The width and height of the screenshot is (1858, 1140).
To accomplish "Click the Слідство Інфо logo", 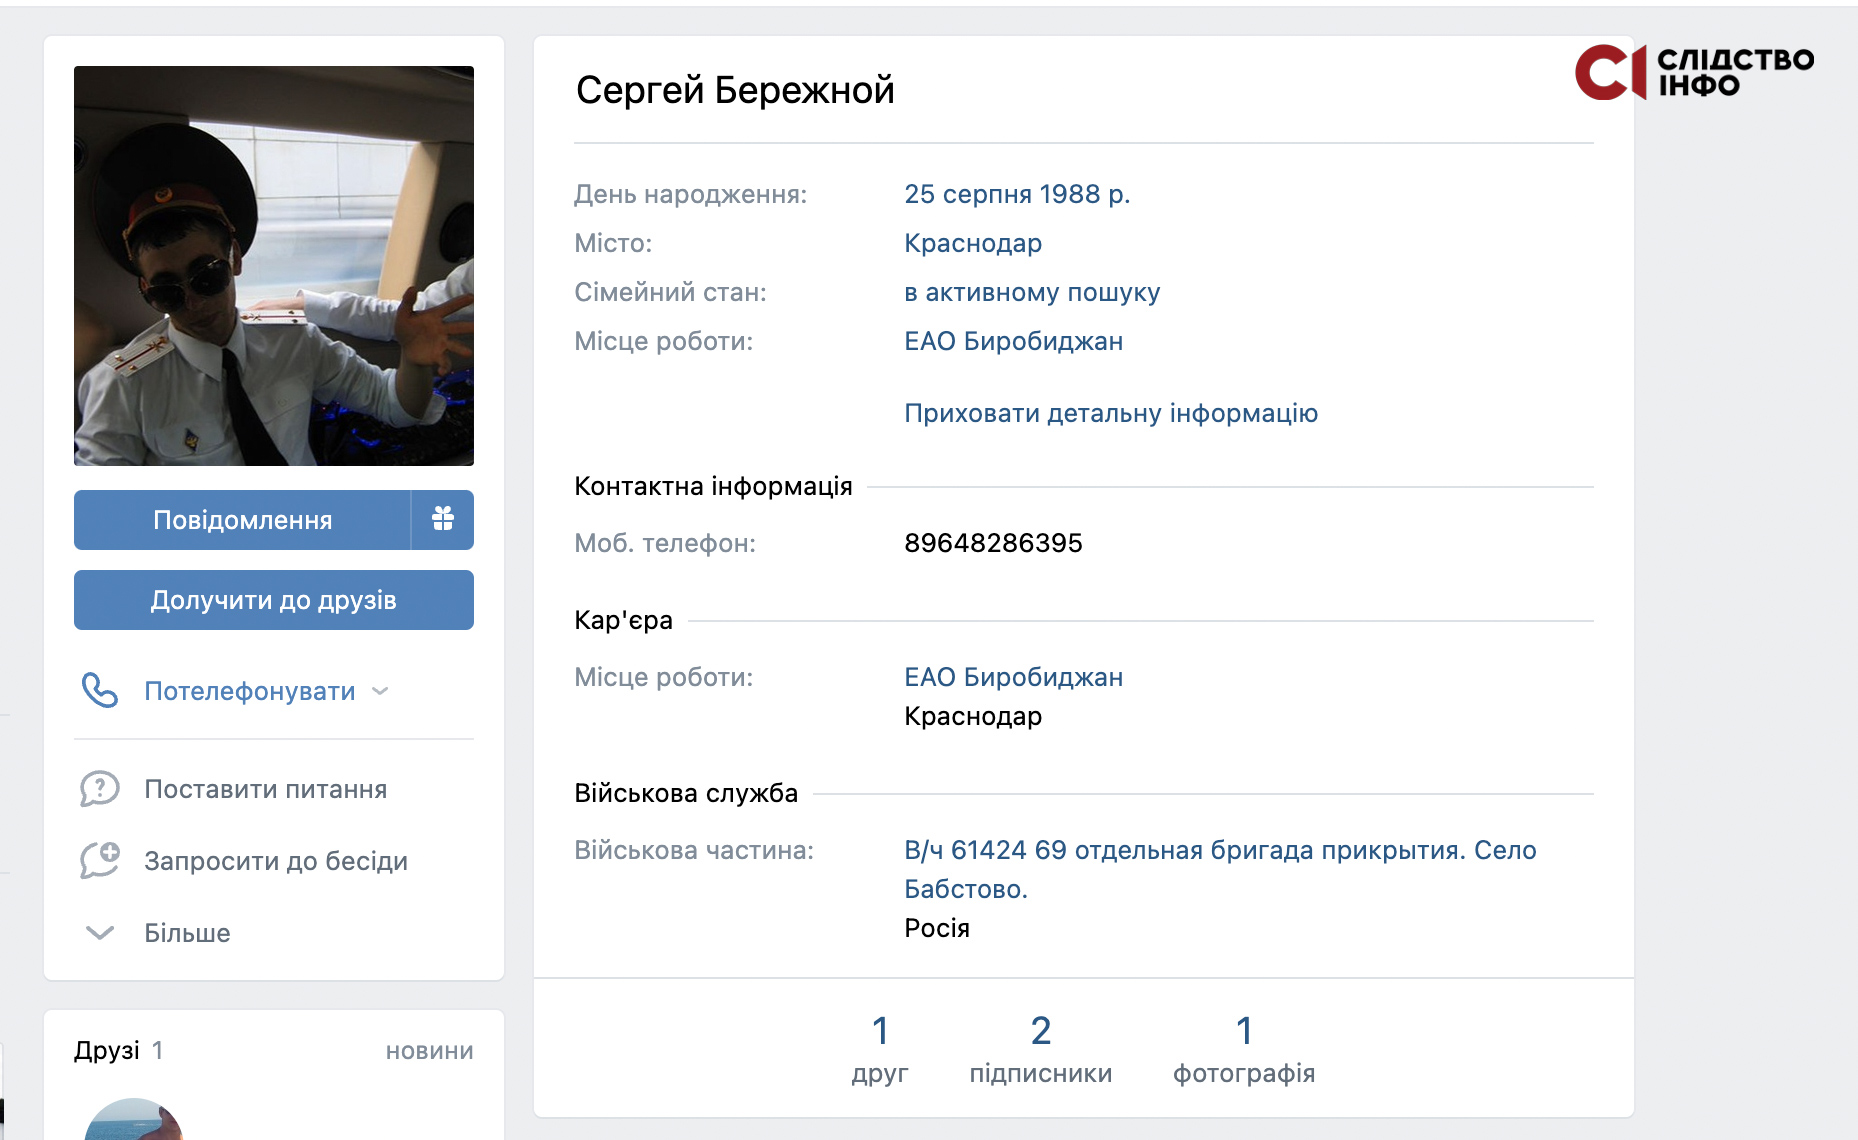I will [1694, 72].
